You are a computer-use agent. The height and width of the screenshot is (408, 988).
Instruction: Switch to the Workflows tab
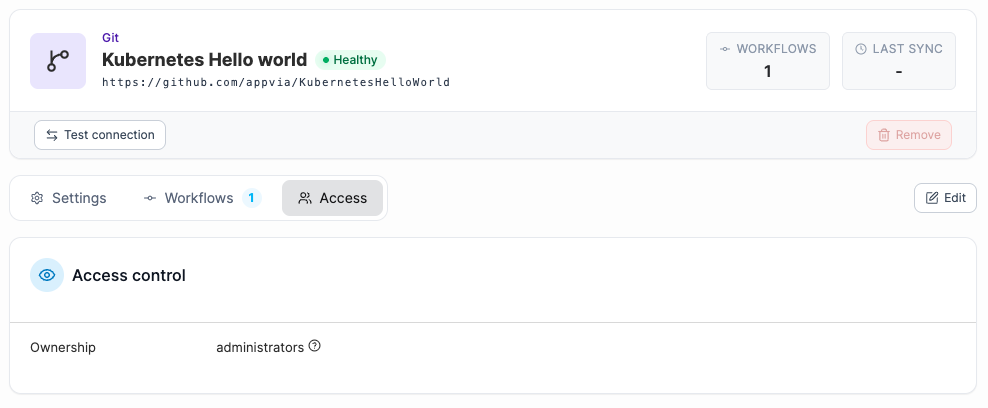pyautogui.click(x=203, y=198)
